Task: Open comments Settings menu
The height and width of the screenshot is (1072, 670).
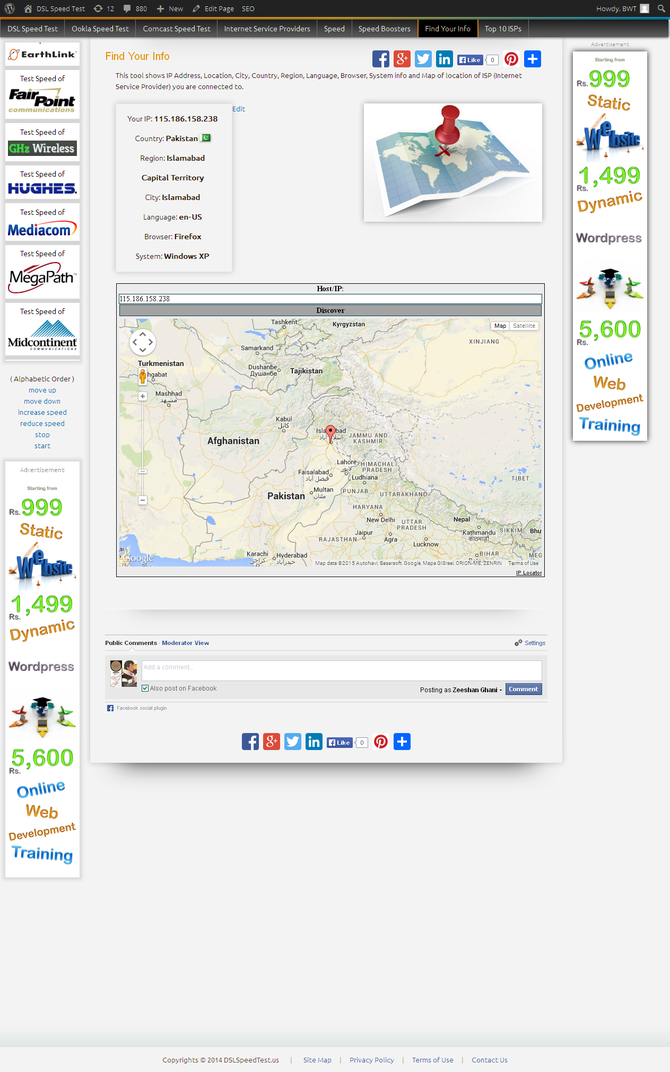Action: tap(531, 643)
